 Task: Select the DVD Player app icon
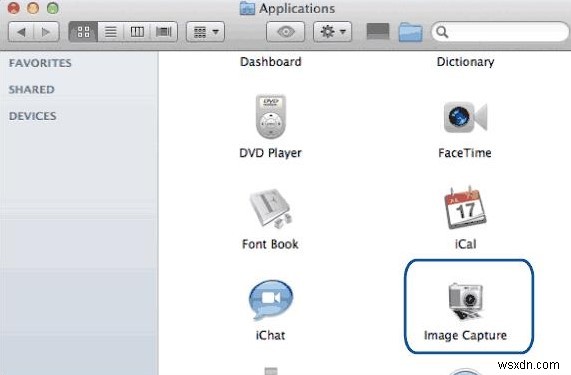point(271,117)
